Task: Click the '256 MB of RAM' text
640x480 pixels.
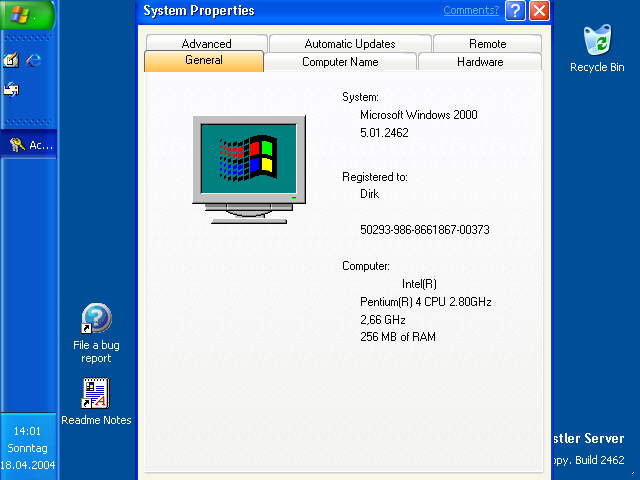Action: pos(398,337)
